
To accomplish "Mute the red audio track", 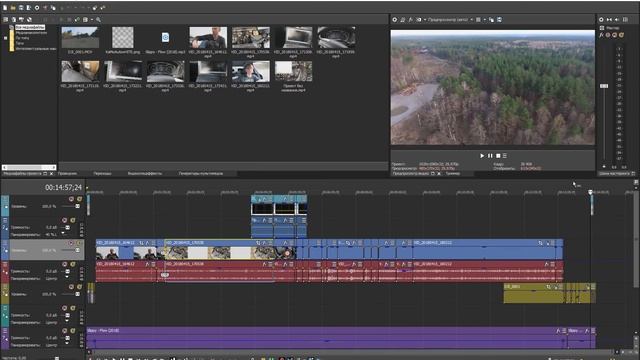I will tap(65, 264).
